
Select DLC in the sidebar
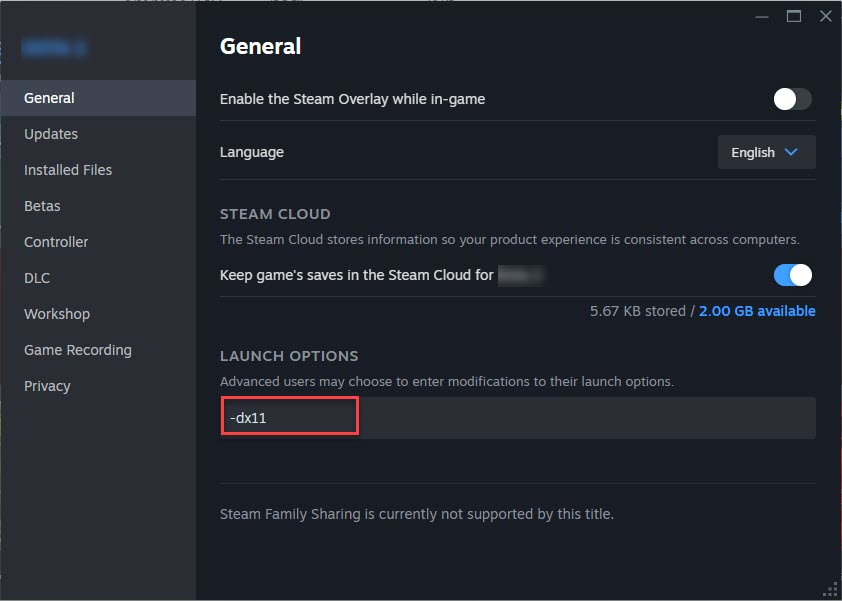pyautogui.click(x=37, y=278)
